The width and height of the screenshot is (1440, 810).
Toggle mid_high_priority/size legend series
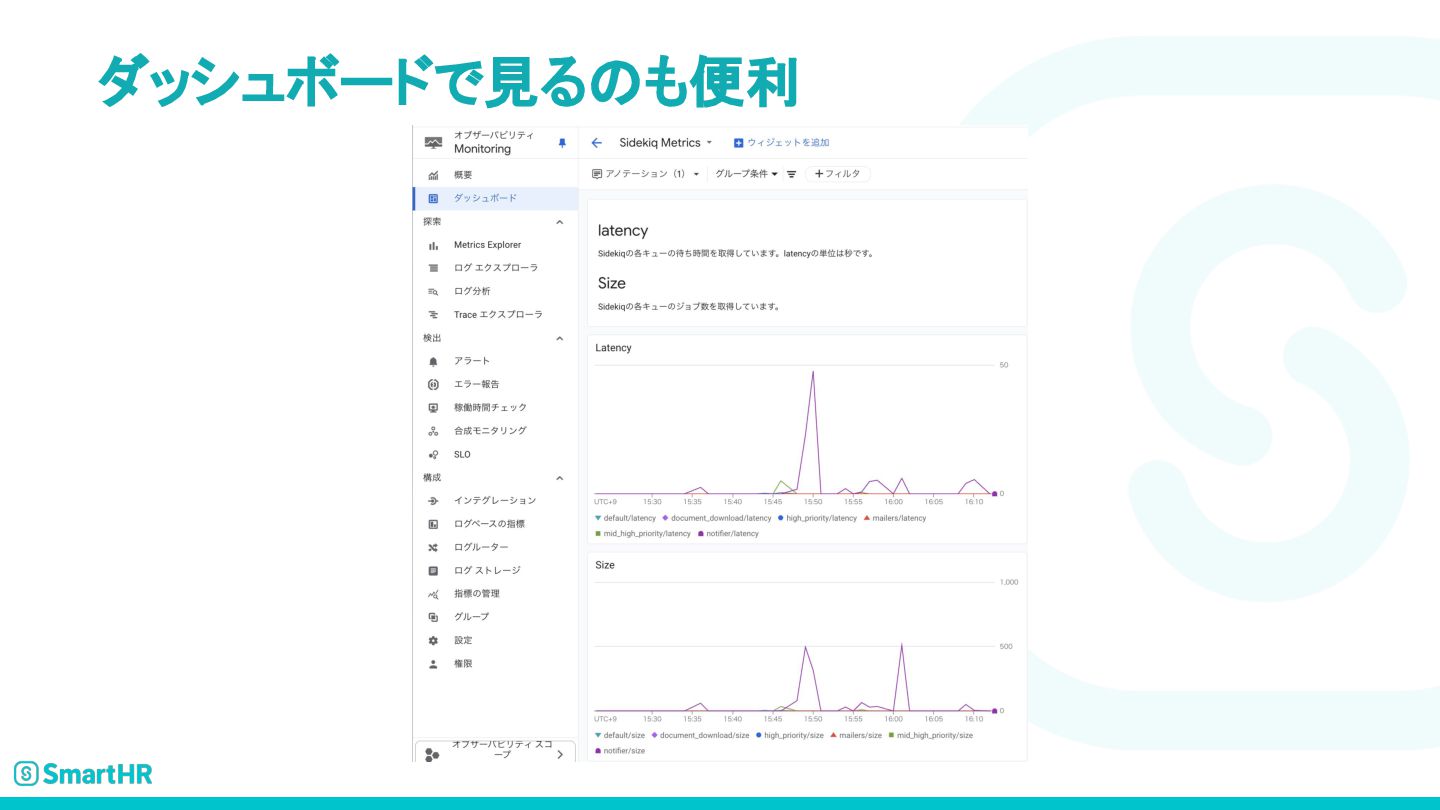[930, 735]
